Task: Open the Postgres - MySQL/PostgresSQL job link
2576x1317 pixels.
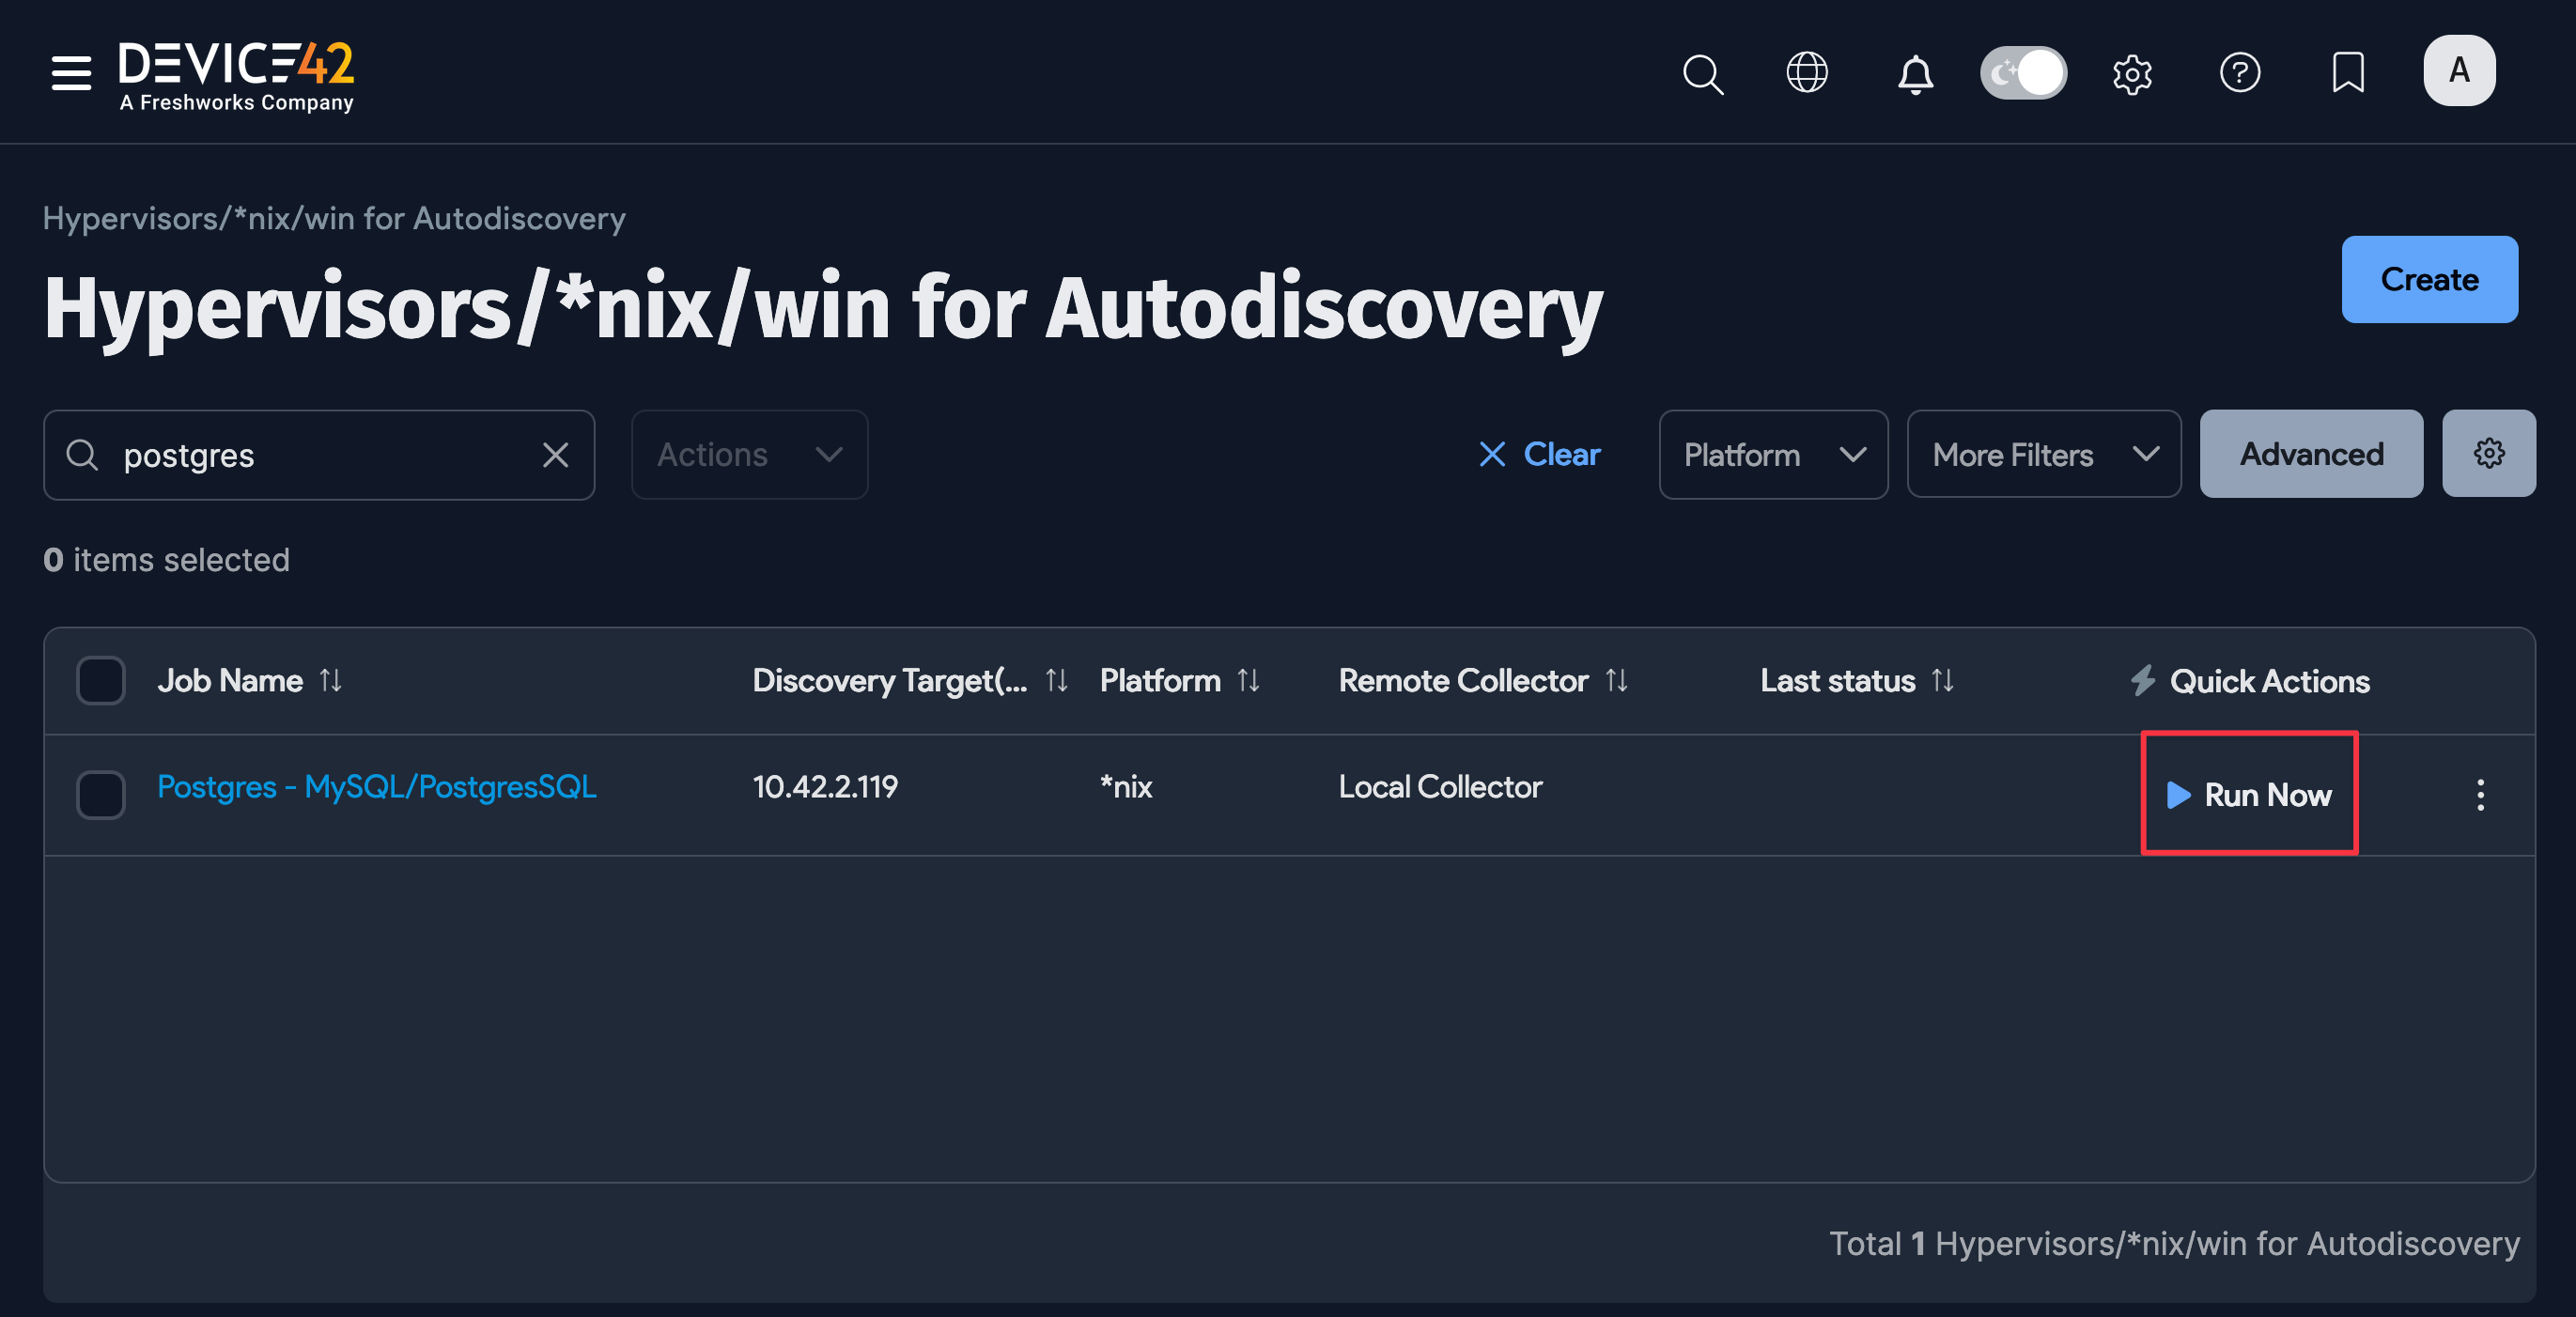Action: [x=376, y=787]
